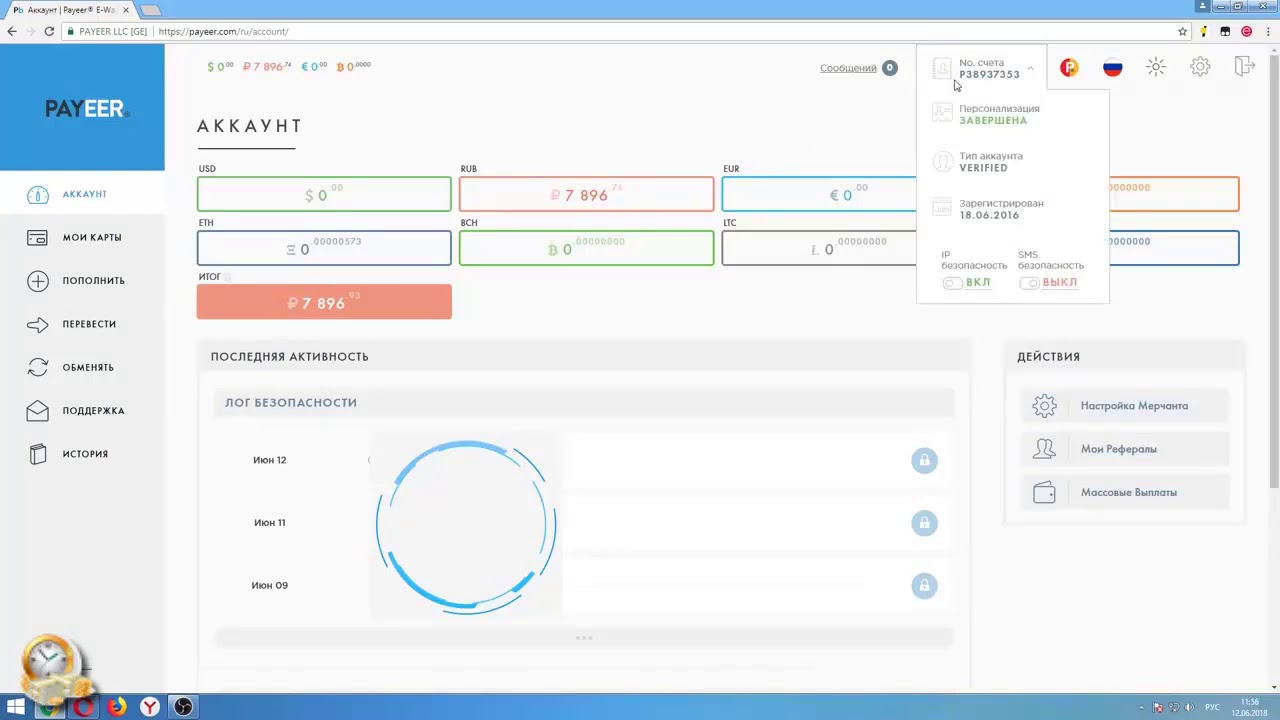Click the ИТОГ total balance box
The image size is (1280, 720).
coord(324,302)
